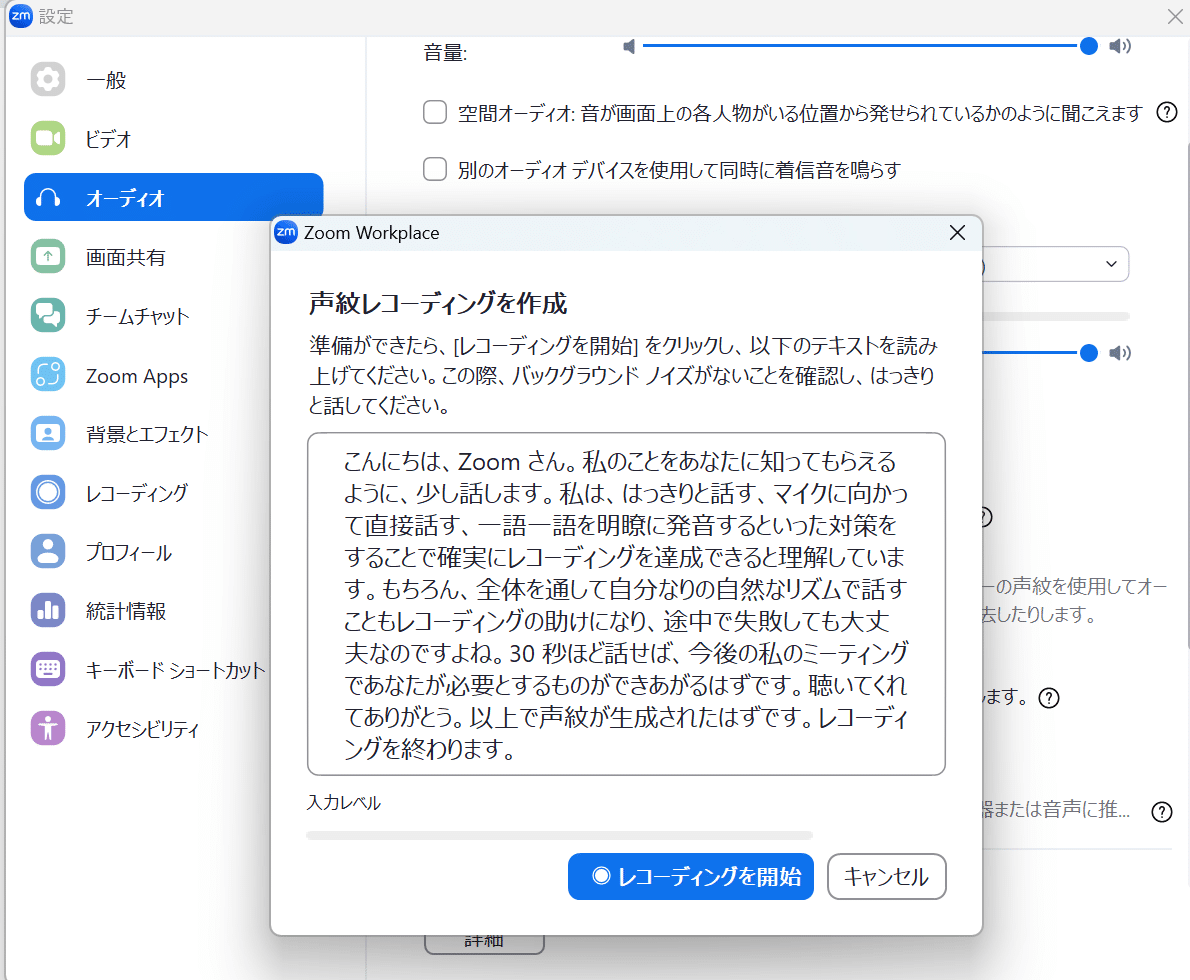Click second volume slider handle behind dialog

(1088, 353)
